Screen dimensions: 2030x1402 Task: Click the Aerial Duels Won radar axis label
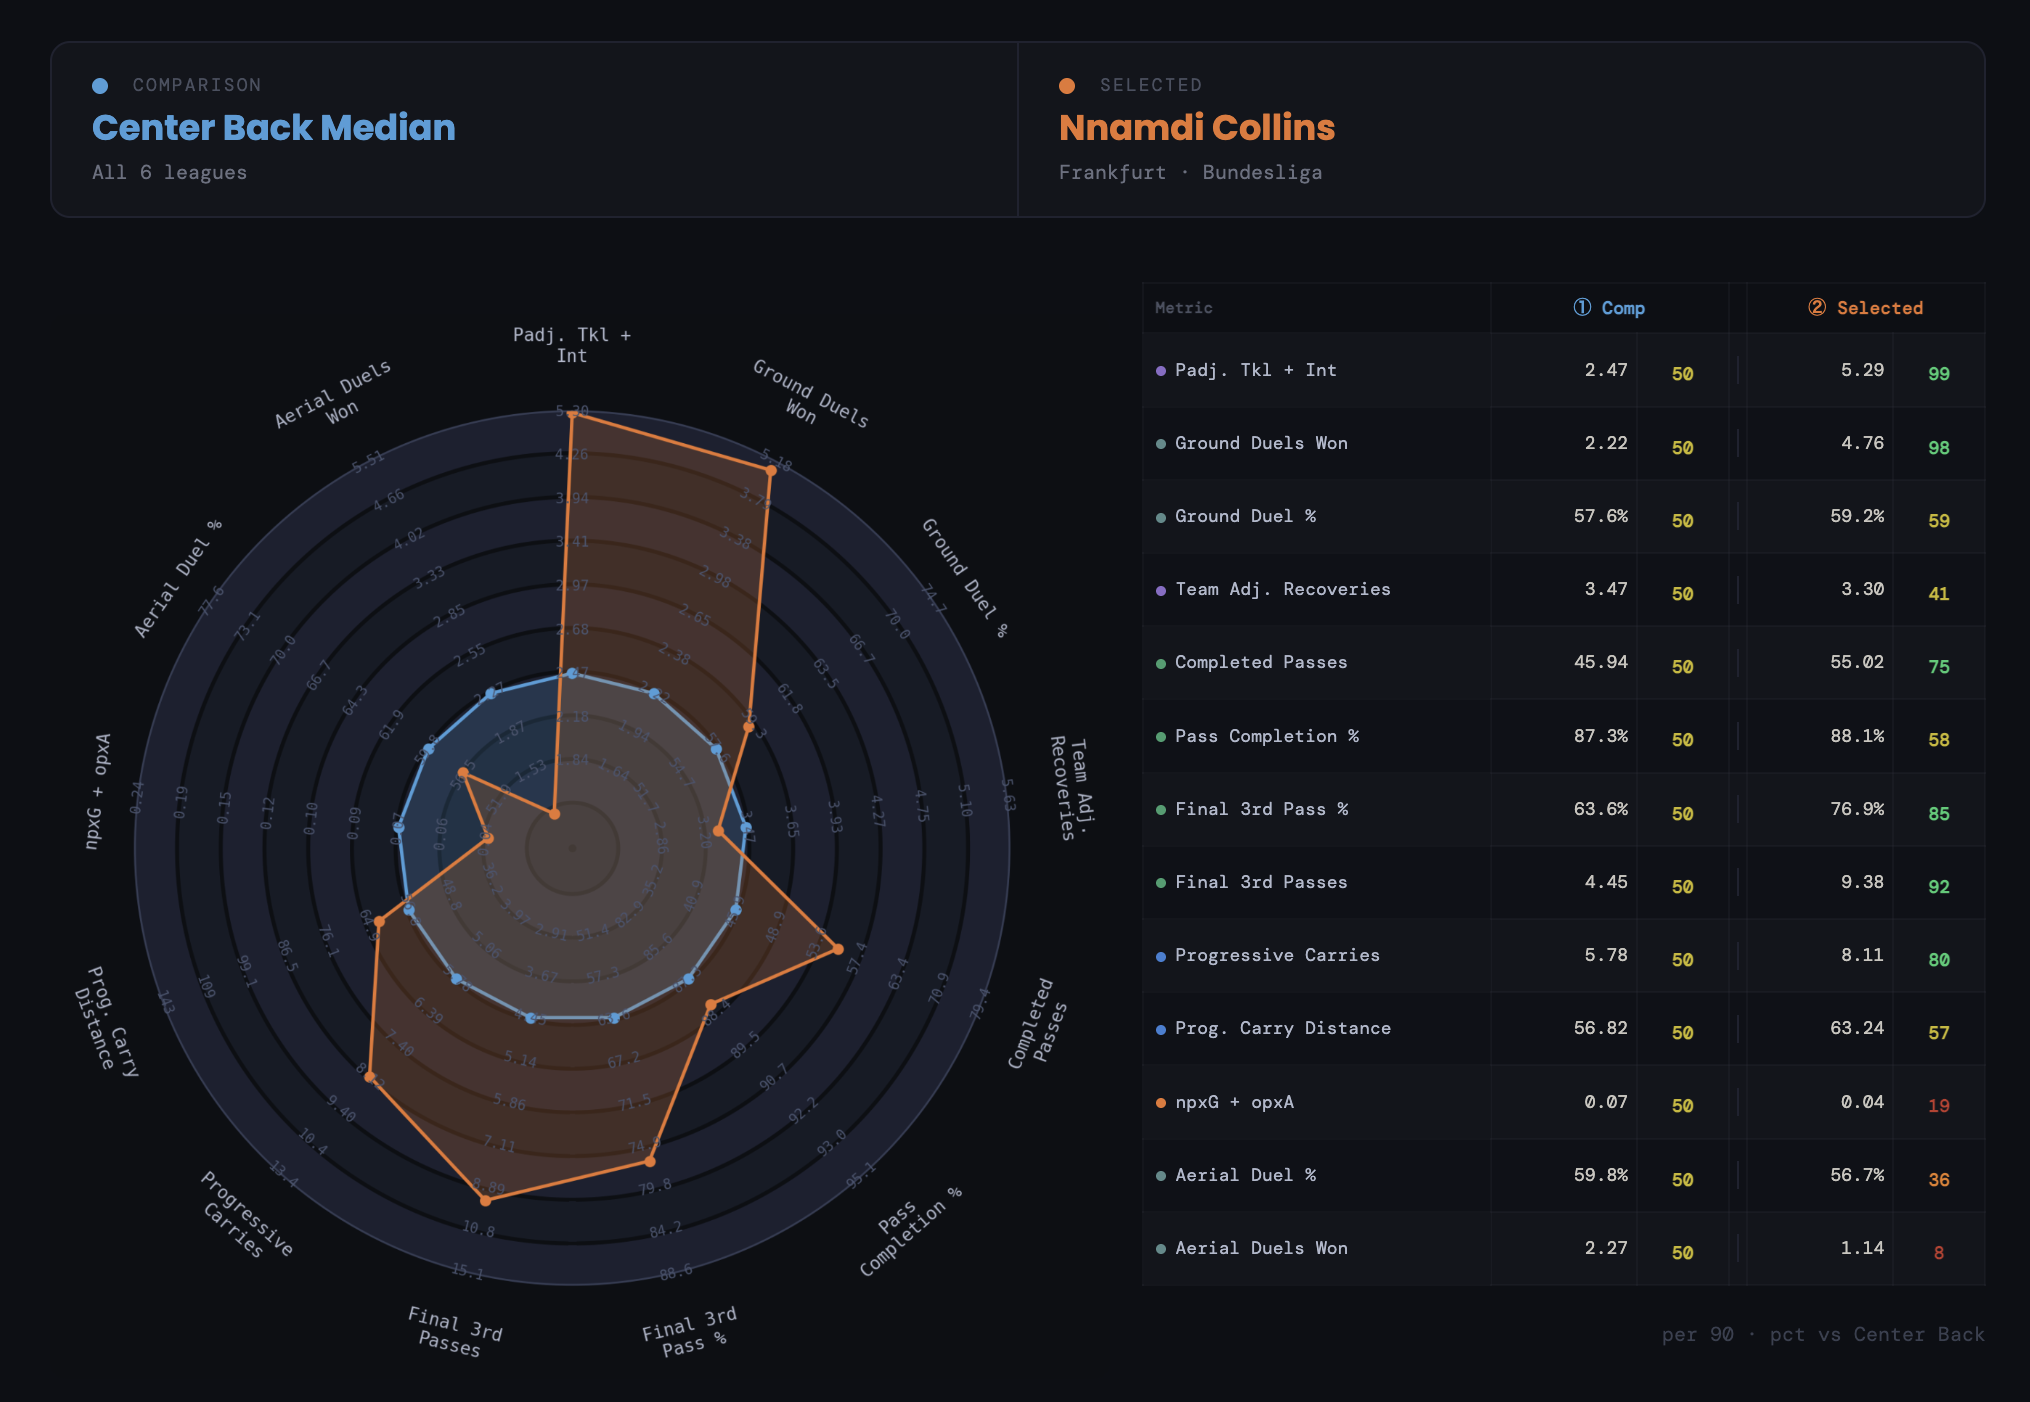click(334, 396)
